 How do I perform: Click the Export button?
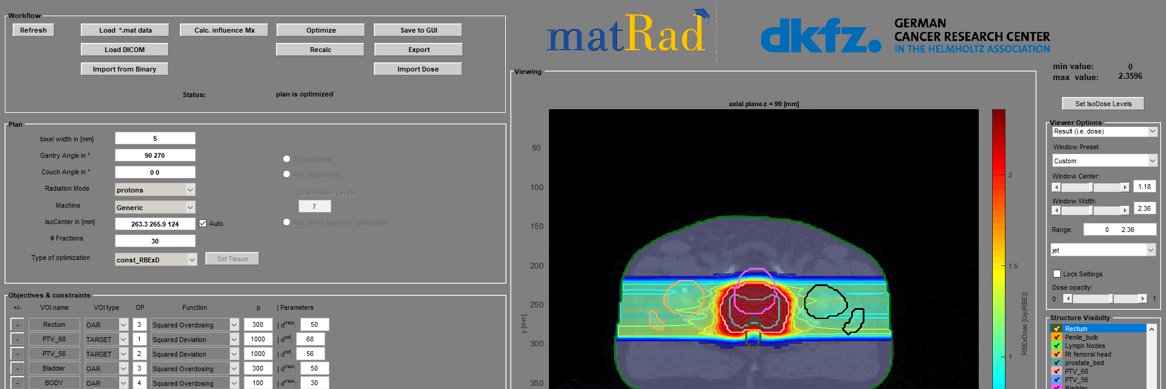(x=418, y=50)
